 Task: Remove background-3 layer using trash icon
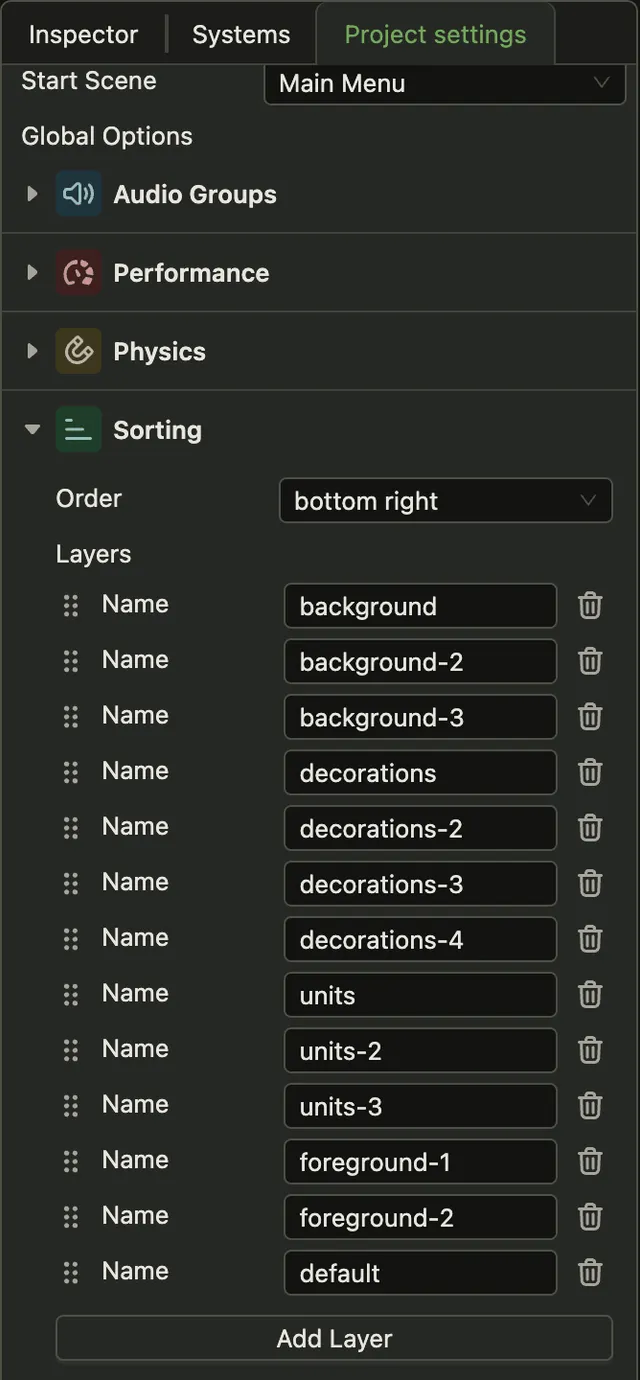(x=590, y=717)
